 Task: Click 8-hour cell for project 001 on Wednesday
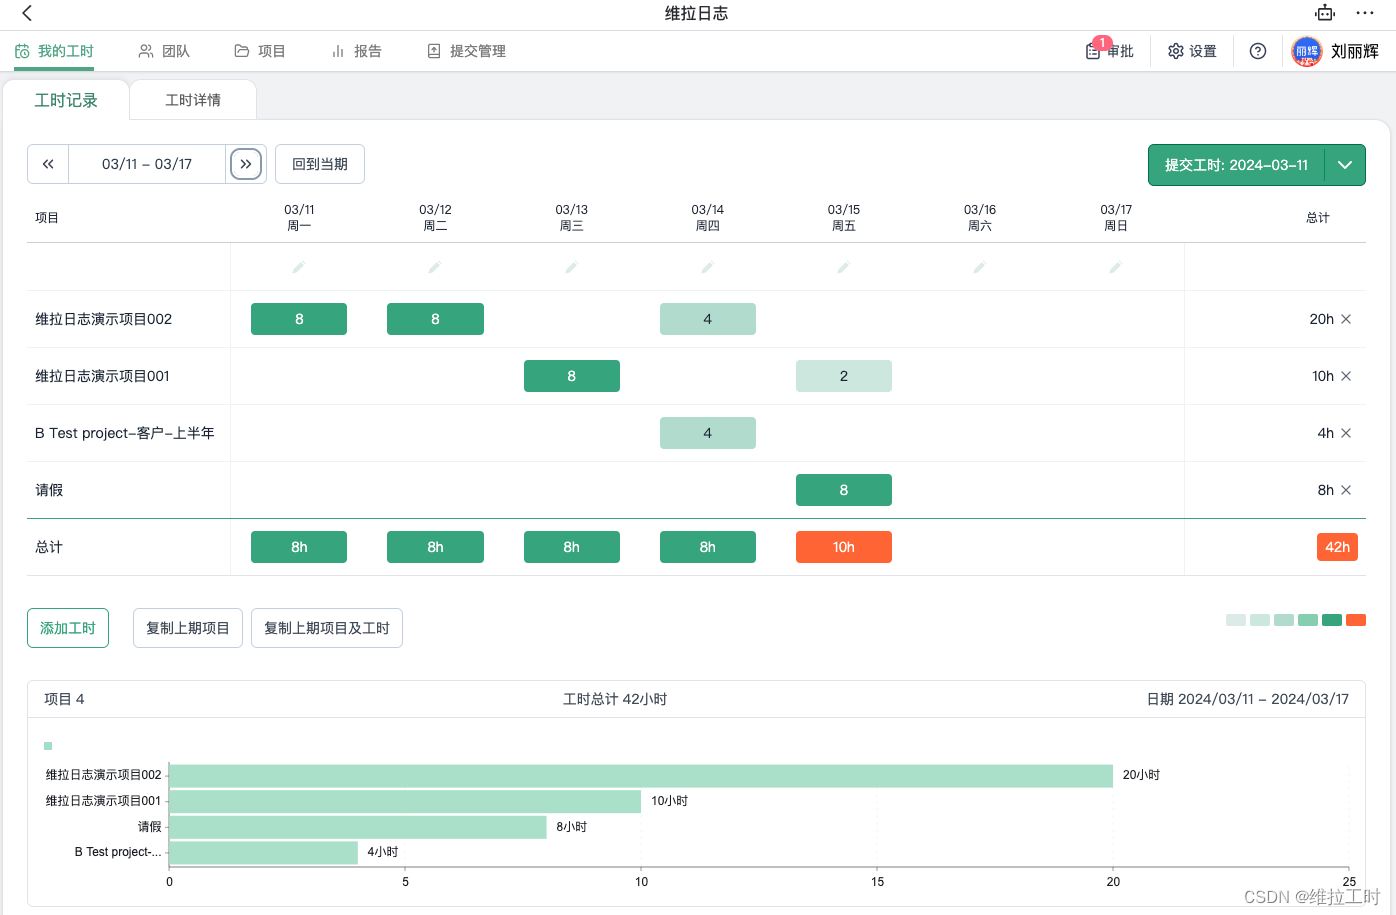pyautogui.click(x=572, y=376)
